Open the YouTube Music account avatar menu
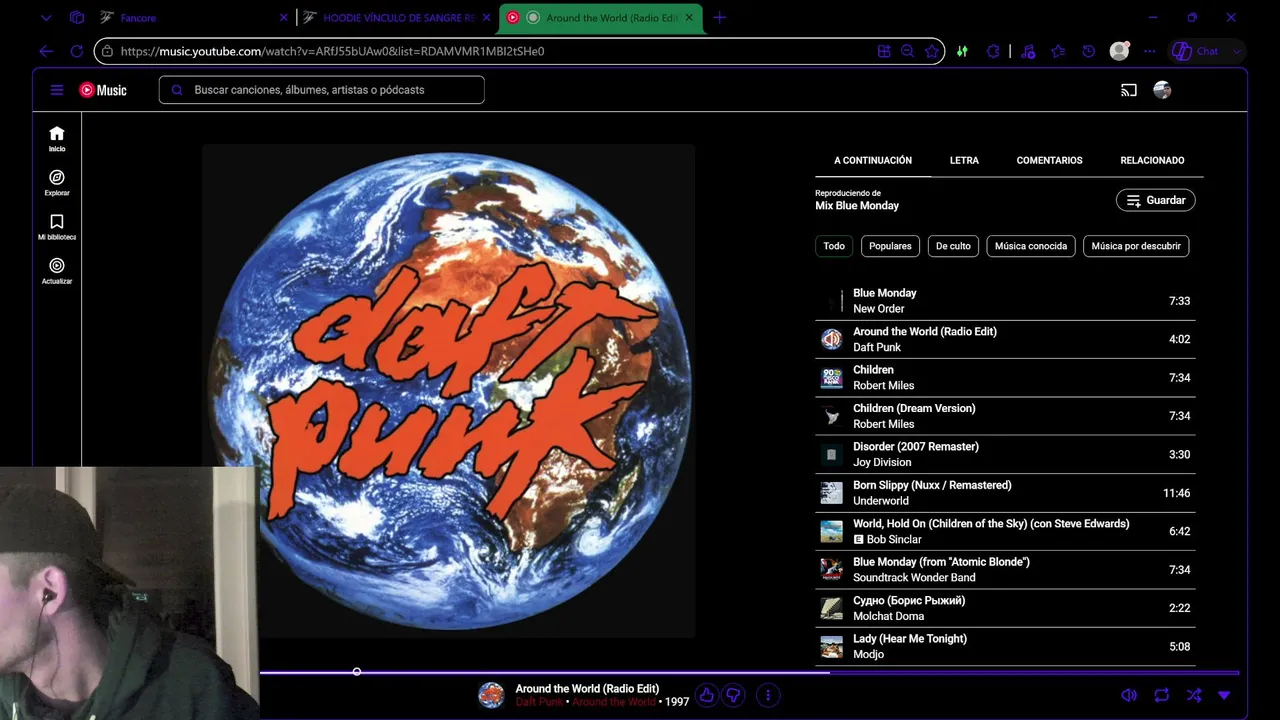Viewport: 1280px width, 720px height. click(1162, 90)
